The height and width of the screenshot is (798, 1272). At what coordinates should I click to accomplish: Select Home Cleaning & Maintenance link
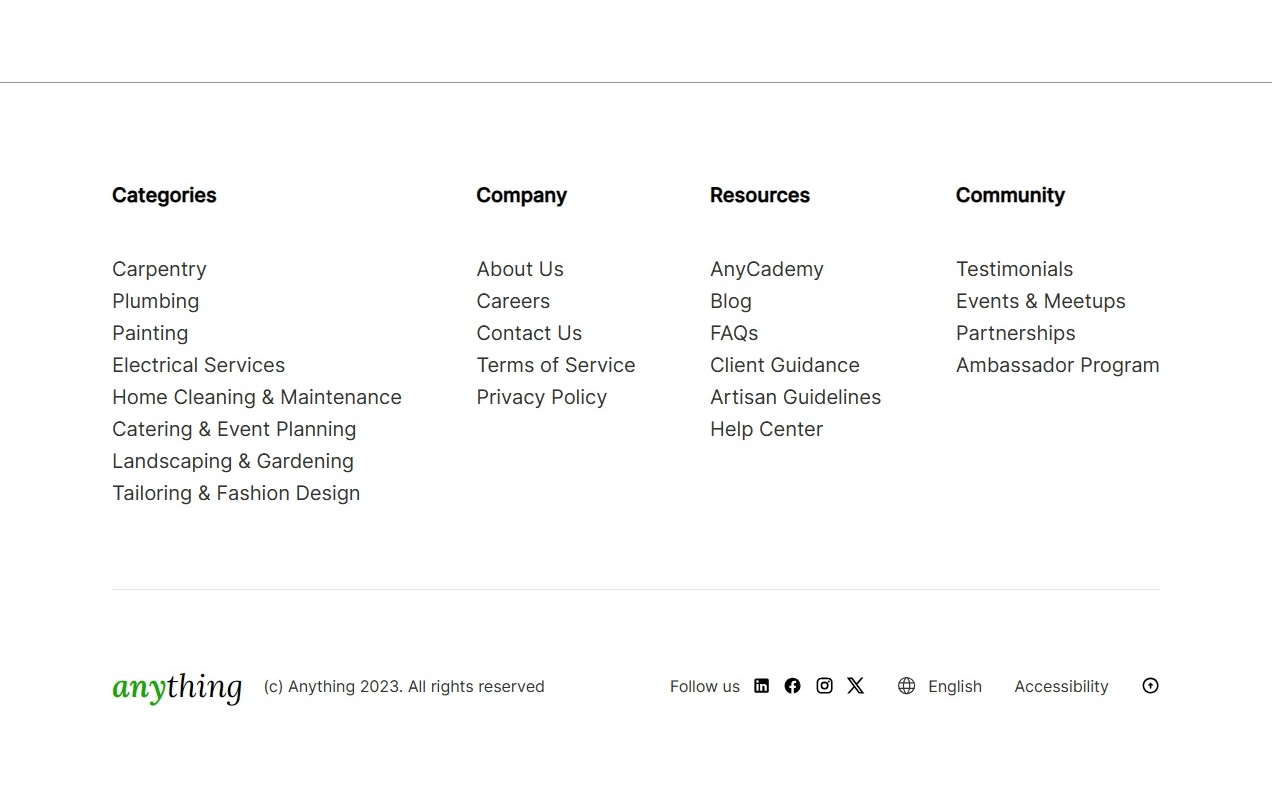click(256, 397)
